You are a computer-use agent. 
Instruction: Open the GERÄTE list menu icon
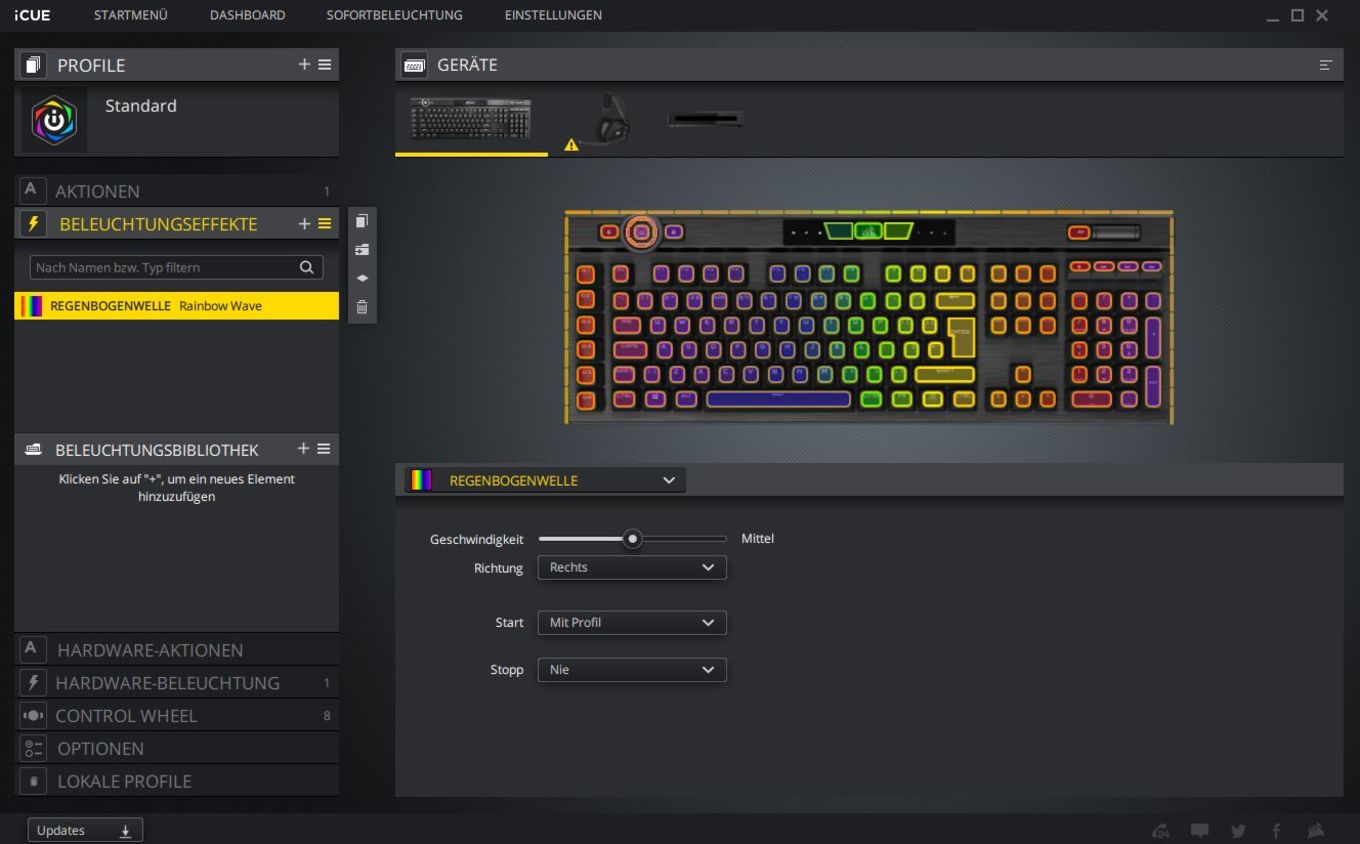click(x=1326, y=65)
